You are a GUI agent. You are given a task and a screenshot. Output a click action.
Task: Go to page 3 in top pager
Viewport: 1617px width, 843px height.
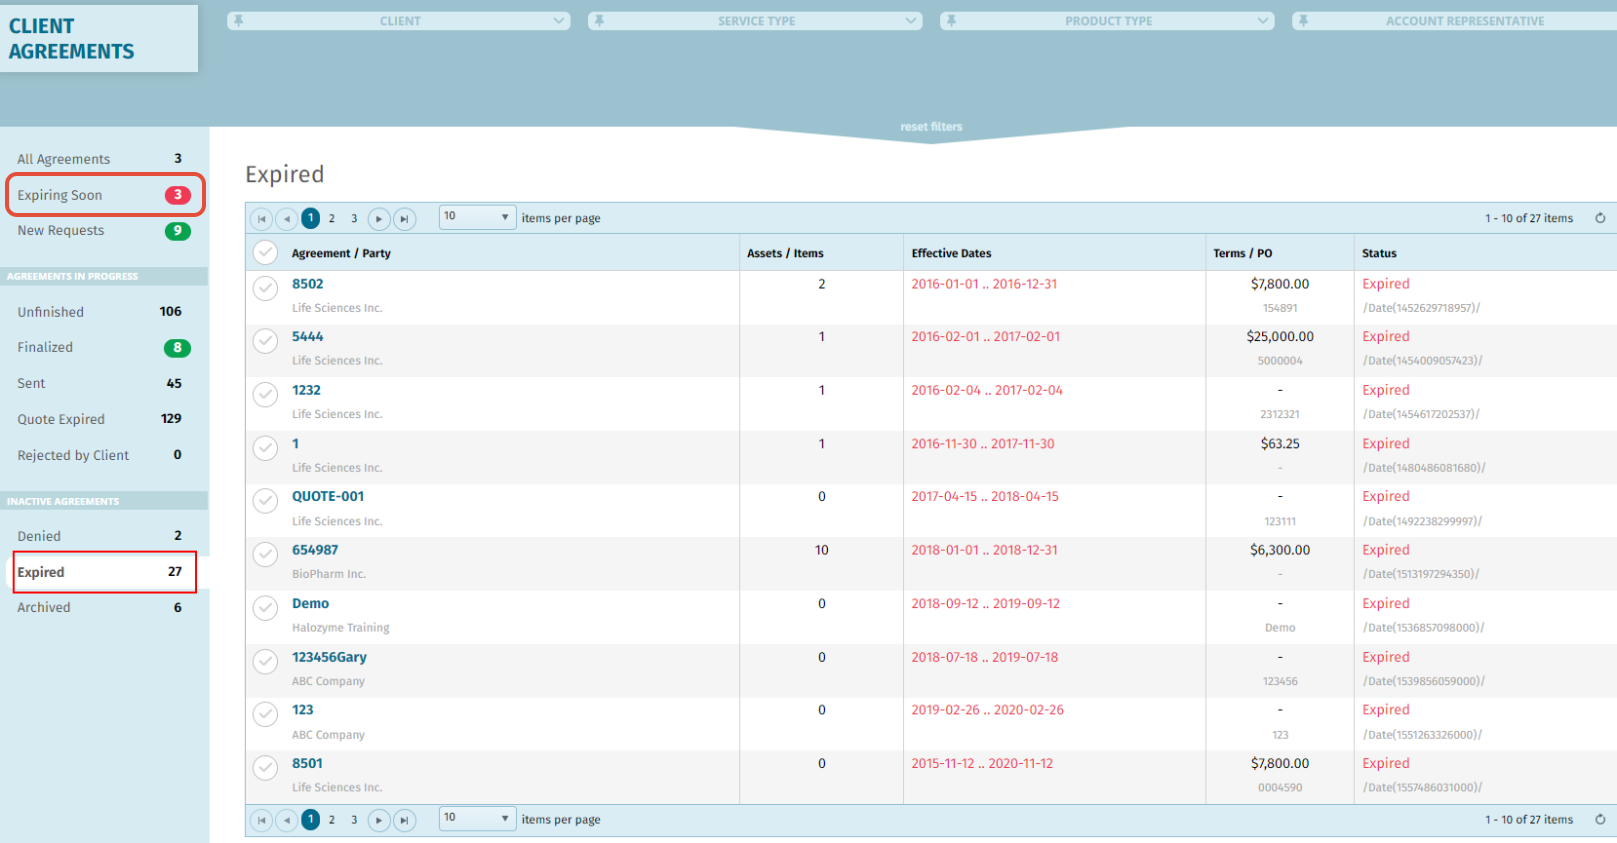tap(354, 218)
